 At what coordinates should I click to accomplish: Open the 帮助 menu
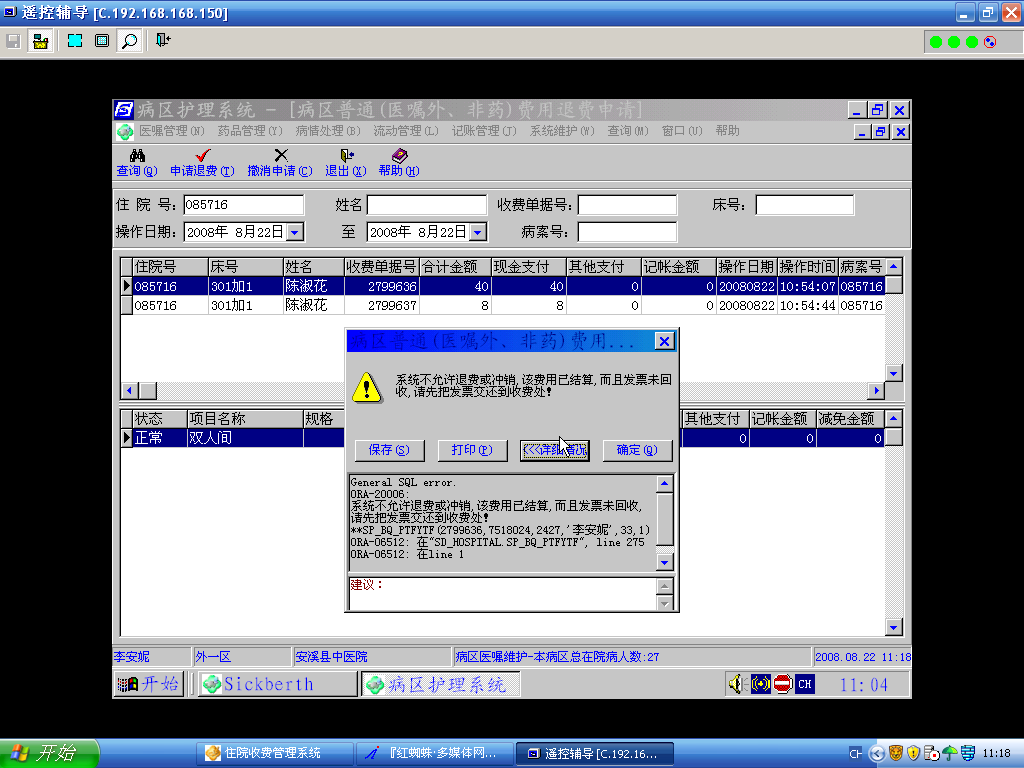pos(728,131)
